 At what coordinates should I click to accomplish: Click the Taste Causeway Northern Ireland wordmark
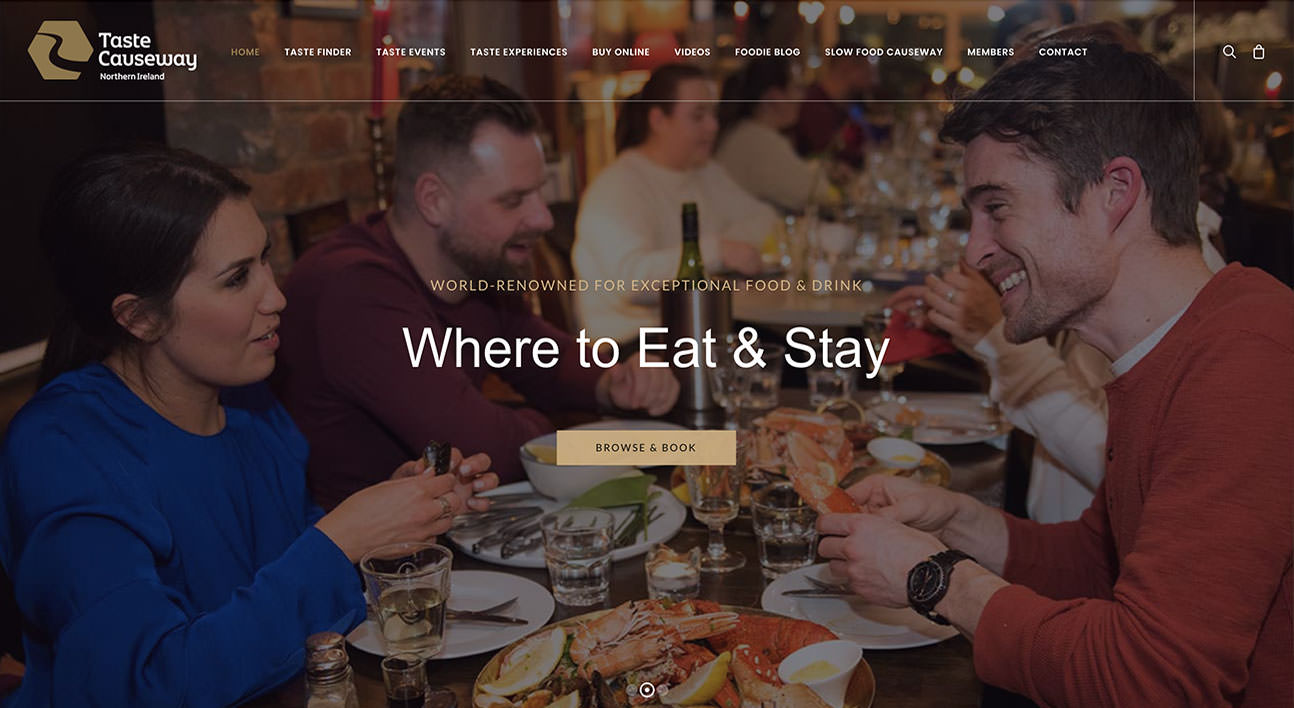148,55
